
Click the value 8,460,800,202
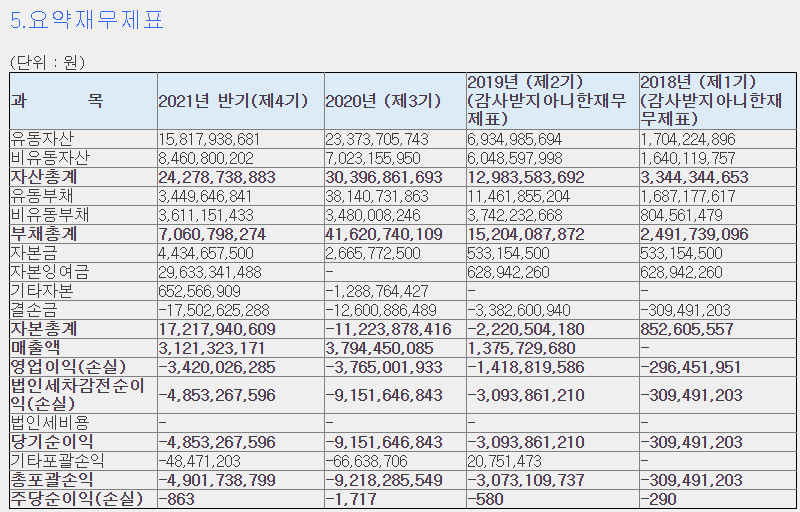[206, 158]
